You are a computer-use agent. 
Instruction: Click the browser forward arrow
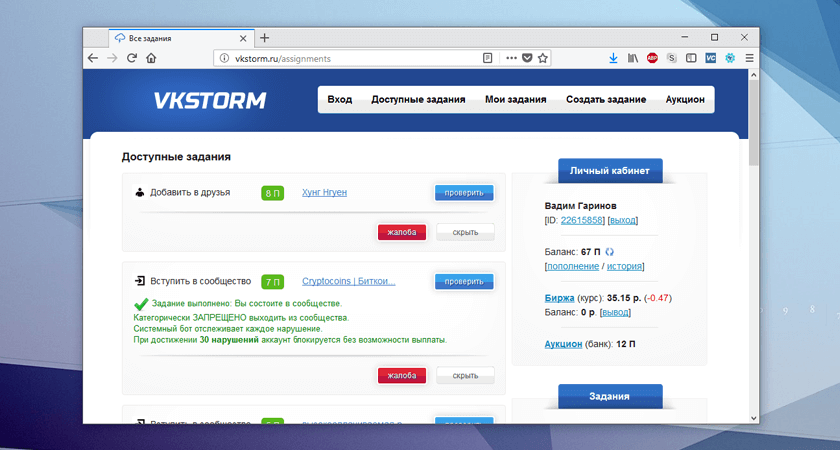click(x=112, y=58)
